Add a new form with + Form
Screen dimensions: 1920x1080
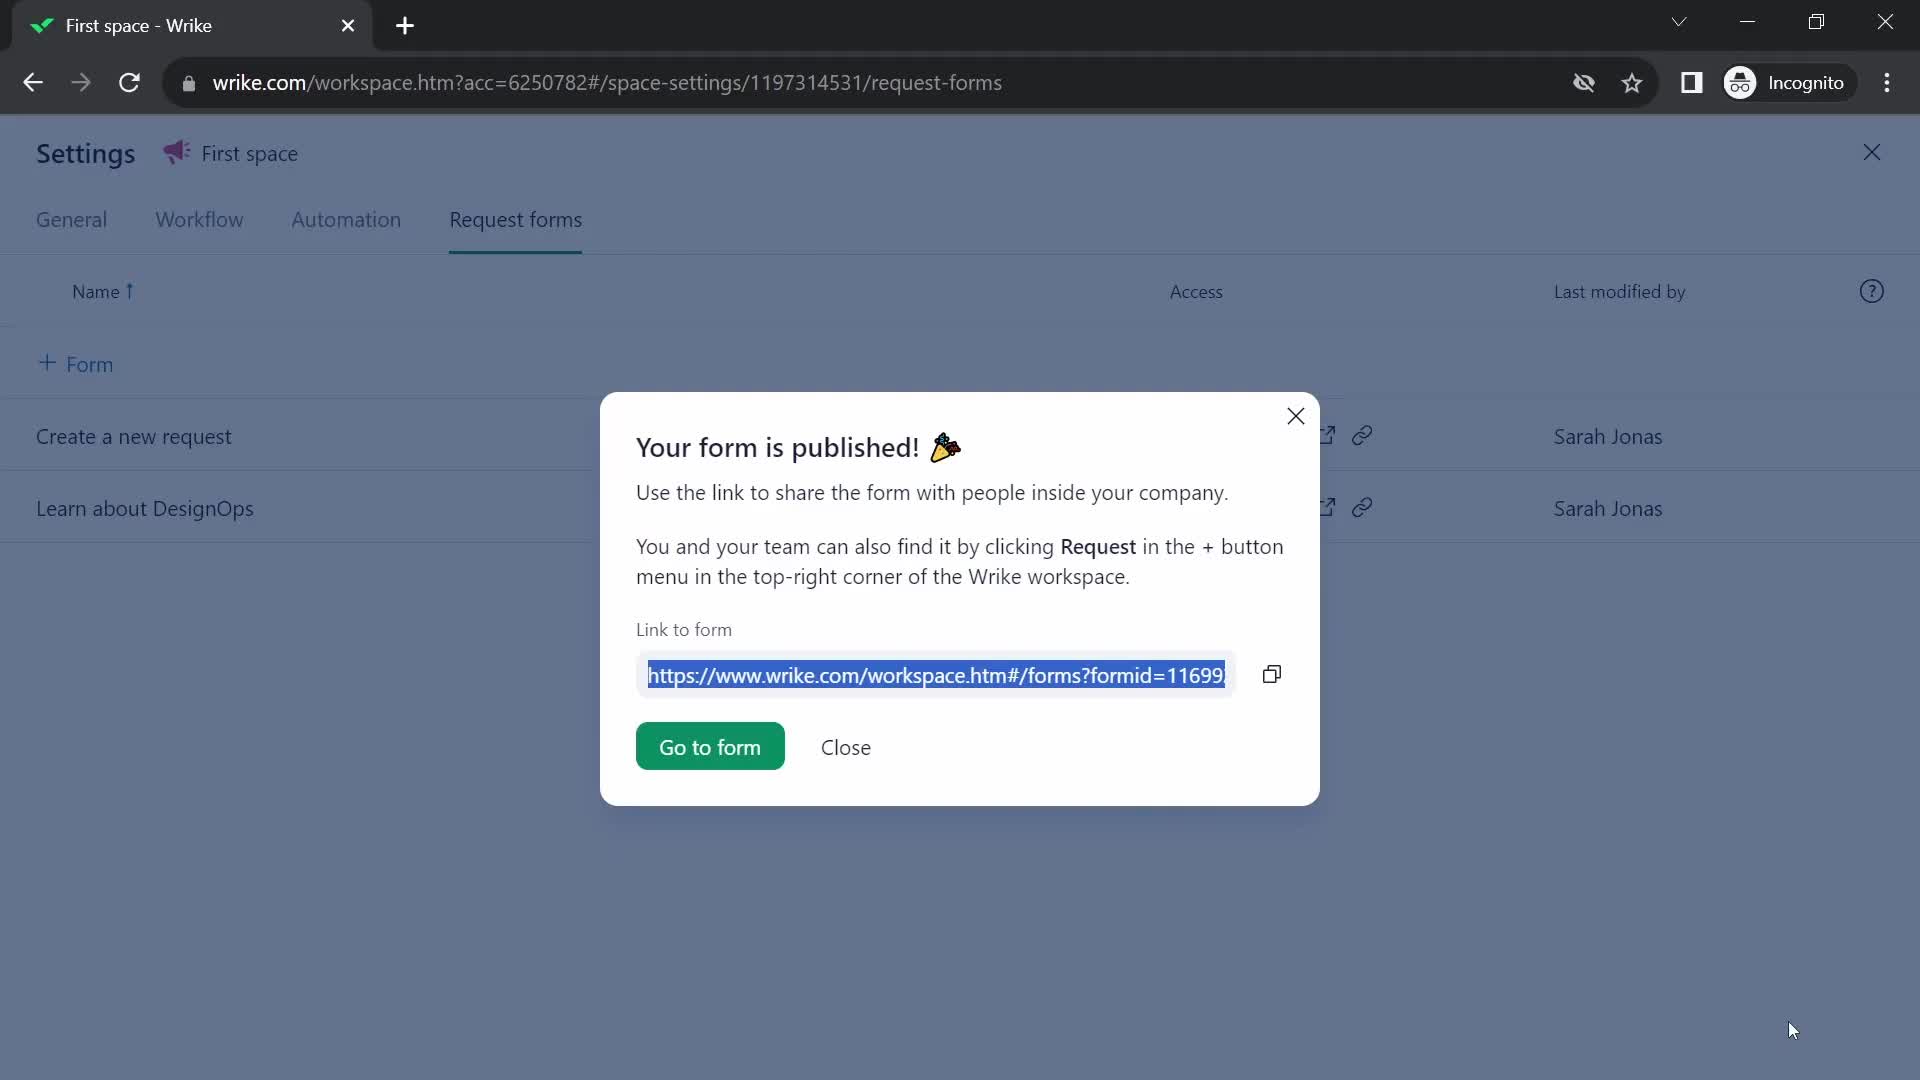[75, 364]
